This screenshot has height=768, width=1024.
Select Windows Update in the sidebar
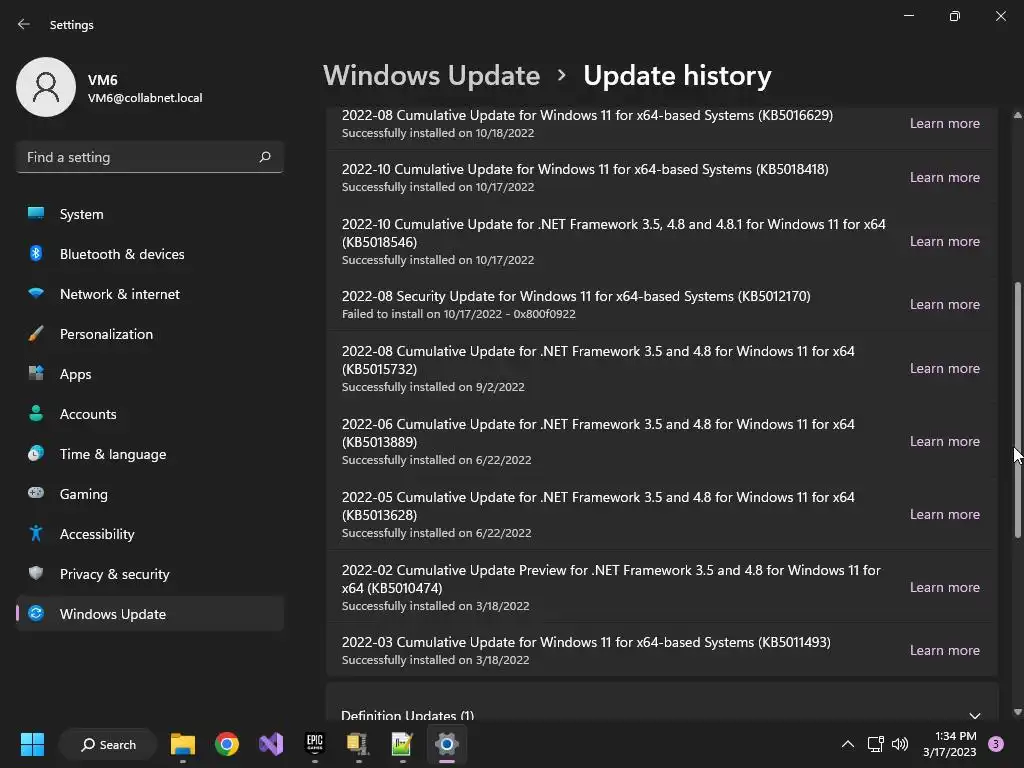pyautogui.click(x=149, y=613)
